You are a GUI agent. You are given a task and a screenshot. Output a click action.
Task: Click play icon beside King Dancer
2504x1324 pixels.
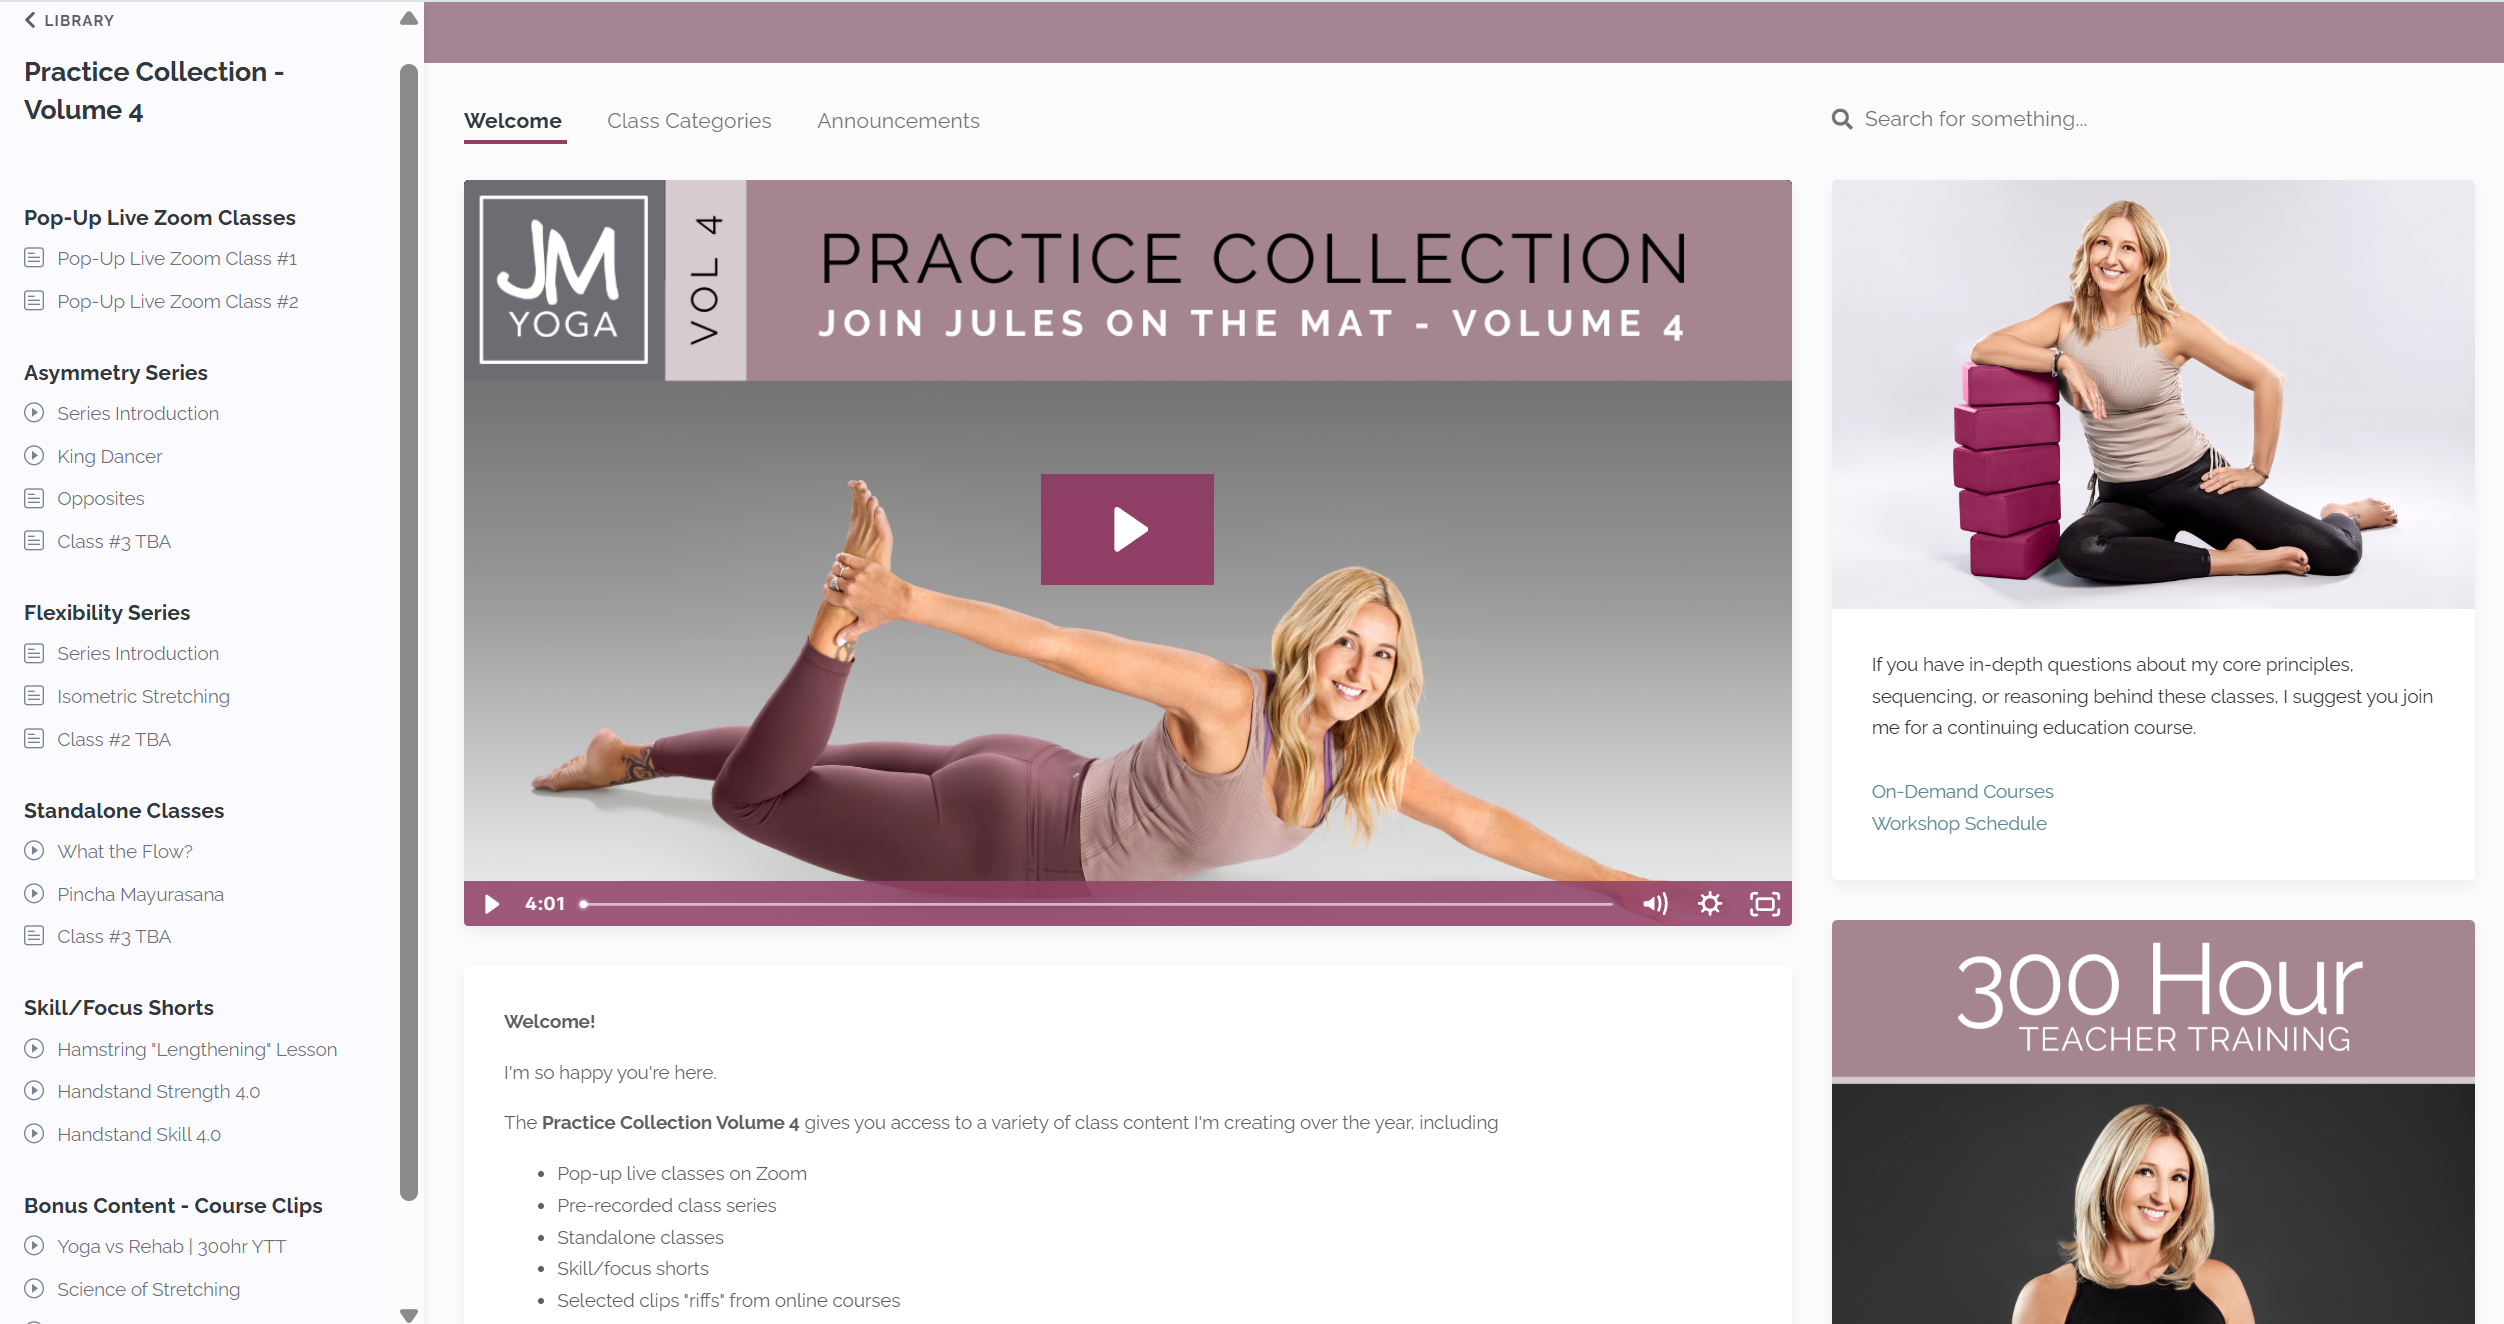[34, 455]
